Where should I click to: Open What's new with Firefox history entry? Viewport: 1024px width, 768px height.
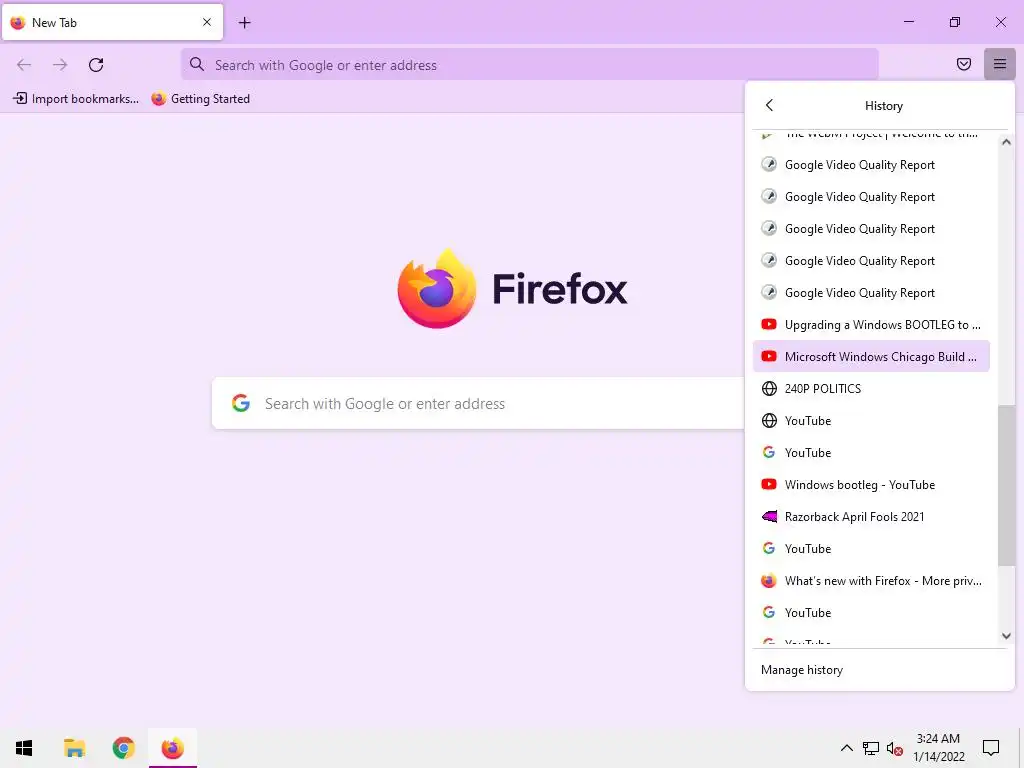[871, 581]
